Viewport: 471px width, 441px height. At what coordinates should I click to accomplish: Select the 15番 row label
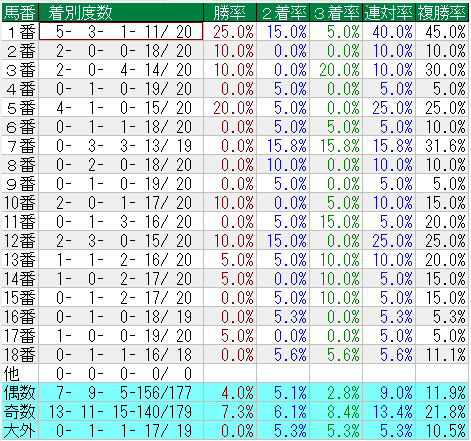click(x=20, y=298)
